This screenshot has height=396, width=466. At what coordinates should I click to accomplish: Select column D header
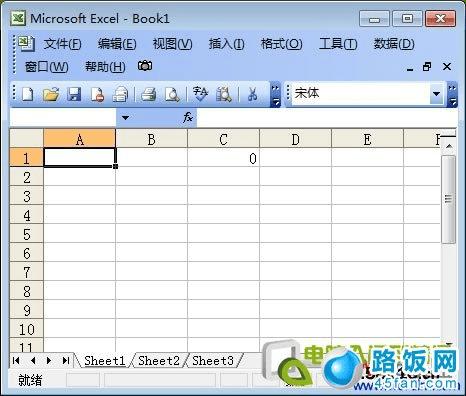(x=296, y=139)
